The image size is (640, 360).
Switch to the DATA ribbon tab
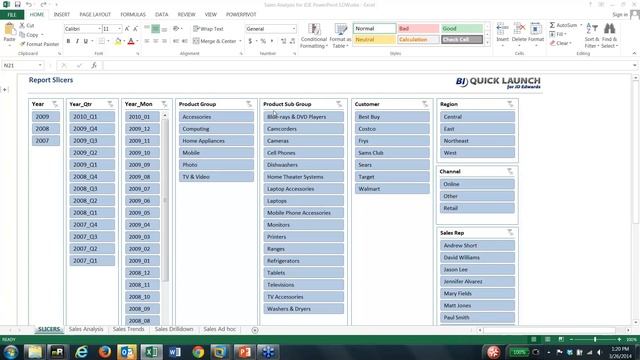[x=161, y=15]
